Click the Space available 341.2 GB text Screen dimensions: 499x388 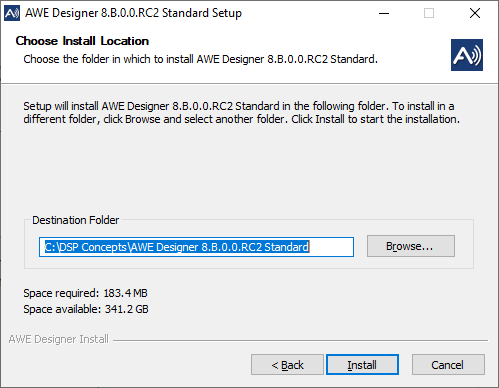pyautogui.click(x=86, y=309)
